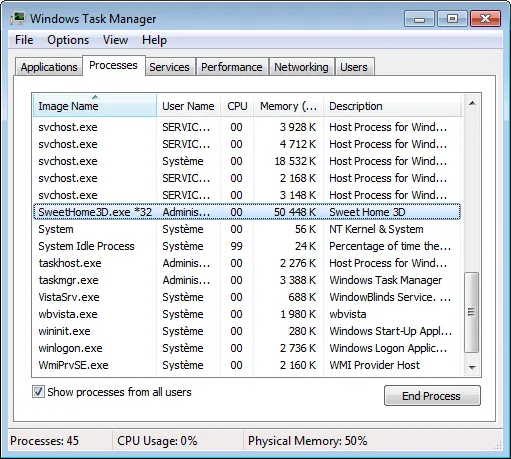Click the End Process button

click(x=432, y=396)
